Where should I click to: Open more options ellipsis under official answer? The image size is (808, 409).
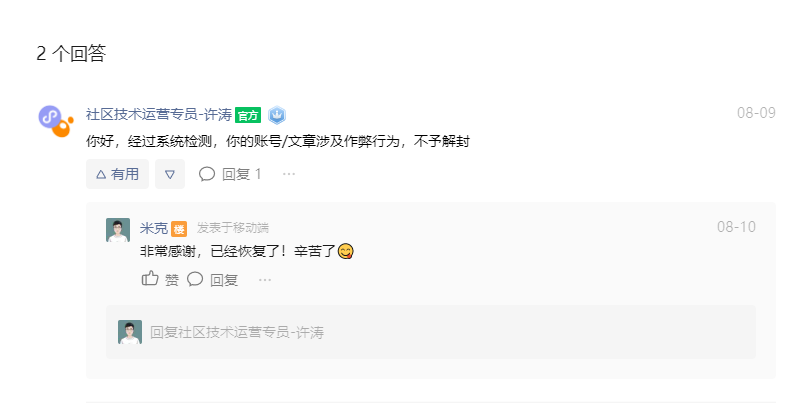[x=289, y=174]
